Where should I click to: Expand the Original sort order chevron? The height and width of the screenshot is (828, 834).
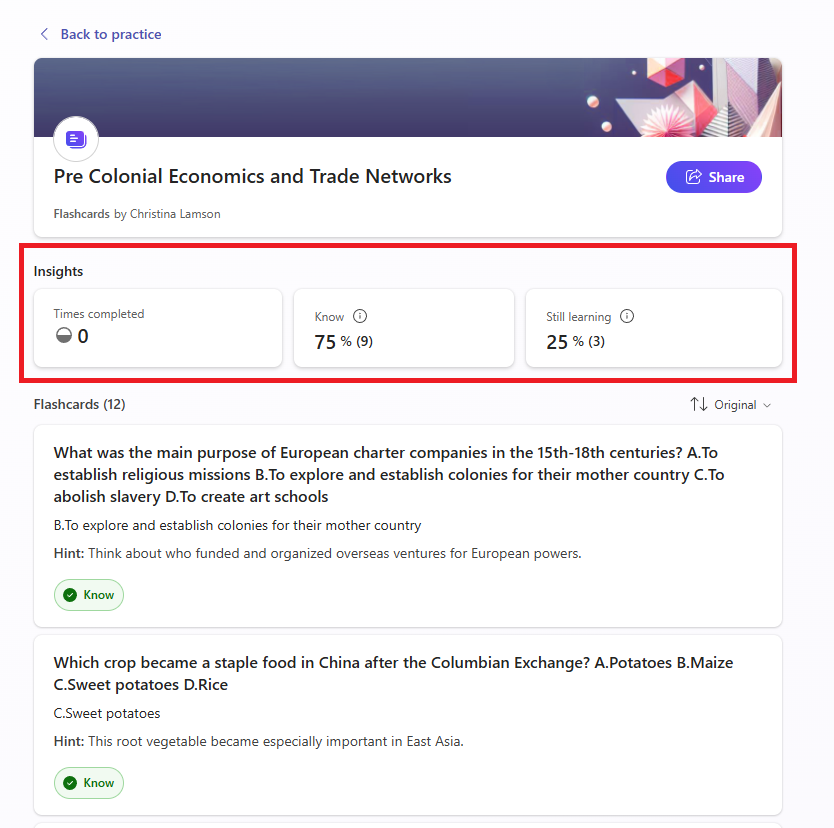(x=767, y=405)
